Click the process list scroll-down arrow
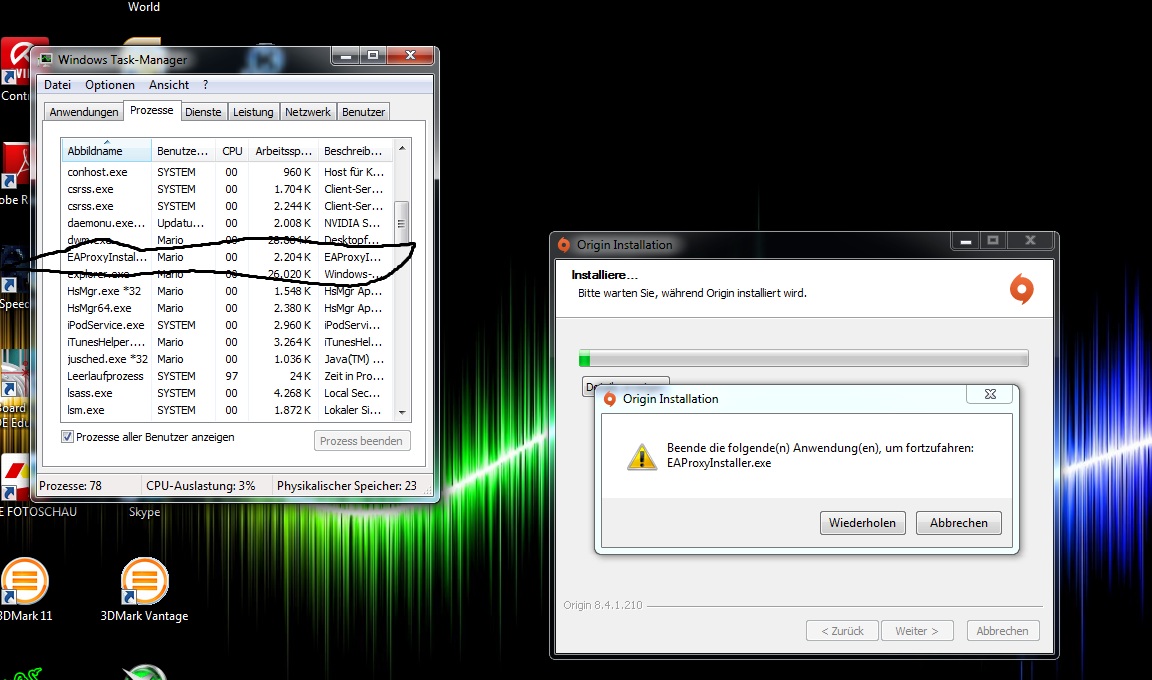 pyautogui.click(x=402, y=412)
